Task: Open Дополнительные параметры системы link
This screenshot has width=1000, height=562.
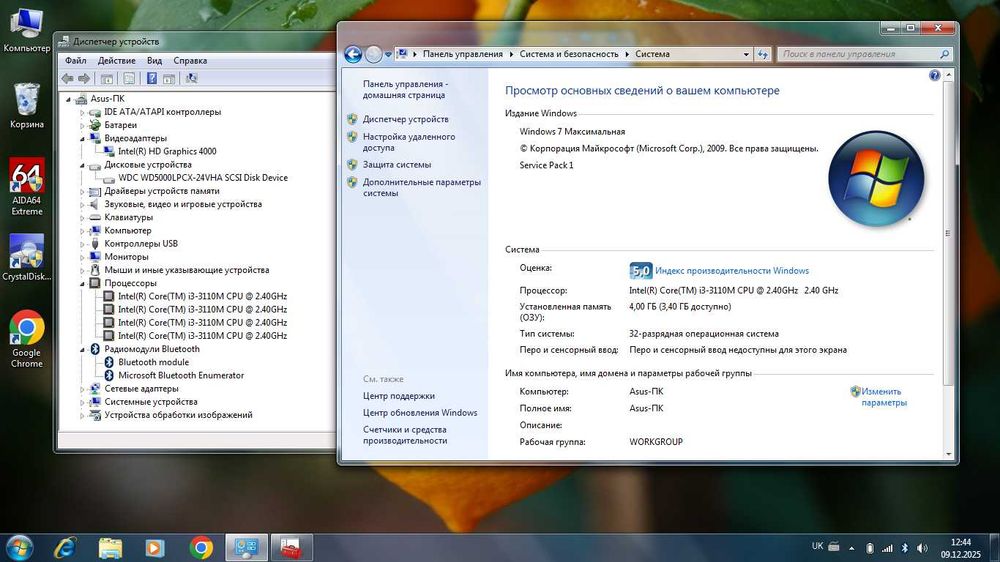Action: point(422,187)
